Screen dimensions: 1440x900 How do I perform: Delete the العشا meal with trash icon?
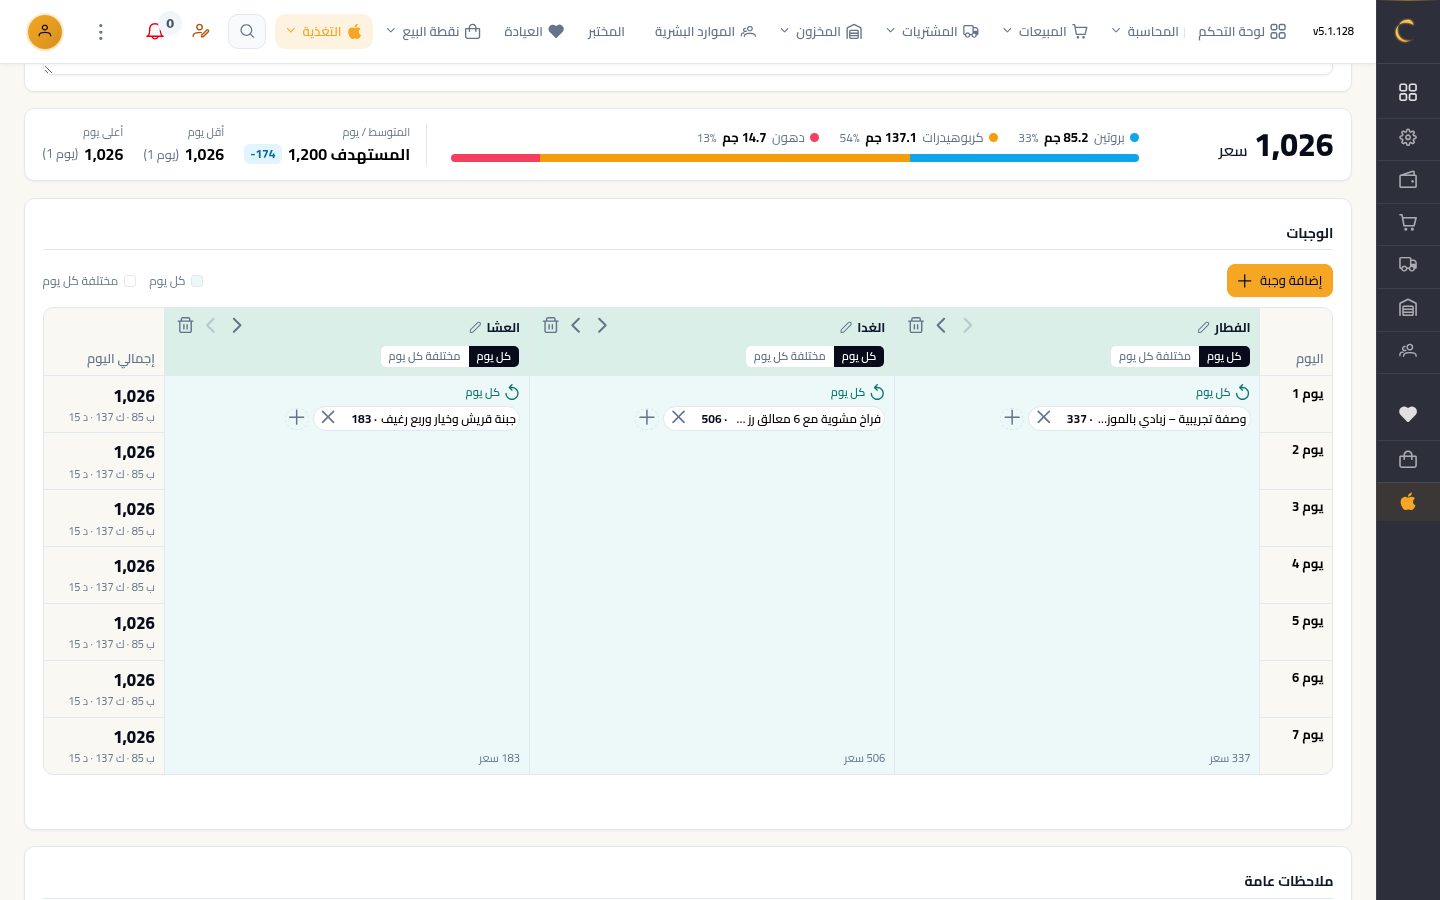[185, 325]
